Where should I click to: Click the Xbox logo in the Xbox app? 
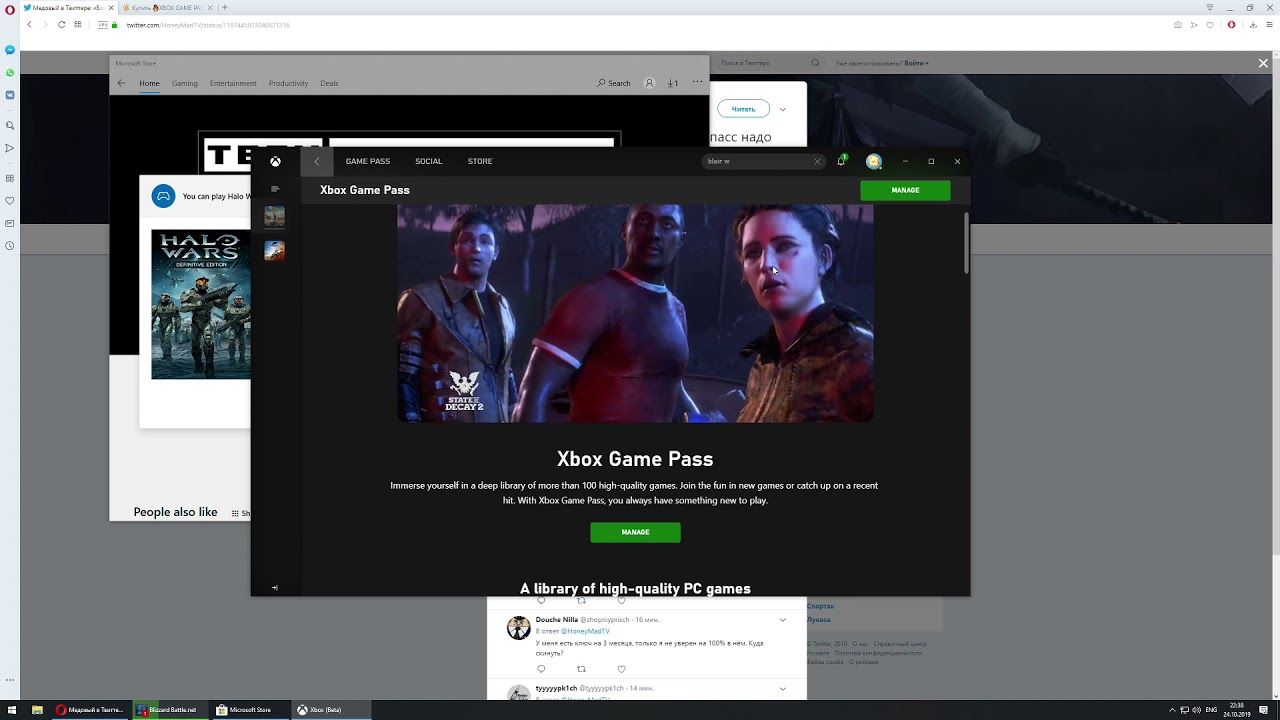(x=275, y=161)
